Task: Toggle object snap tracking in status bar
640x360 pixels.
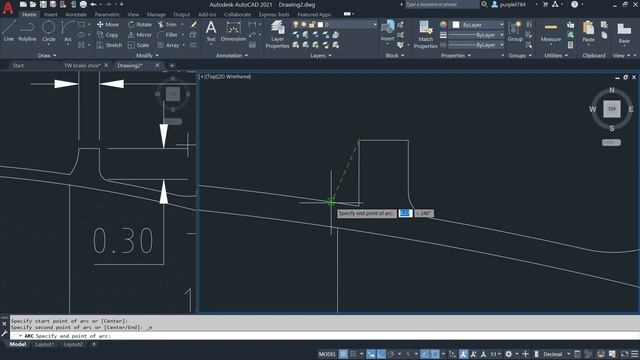Action: [x=425, y=354]
